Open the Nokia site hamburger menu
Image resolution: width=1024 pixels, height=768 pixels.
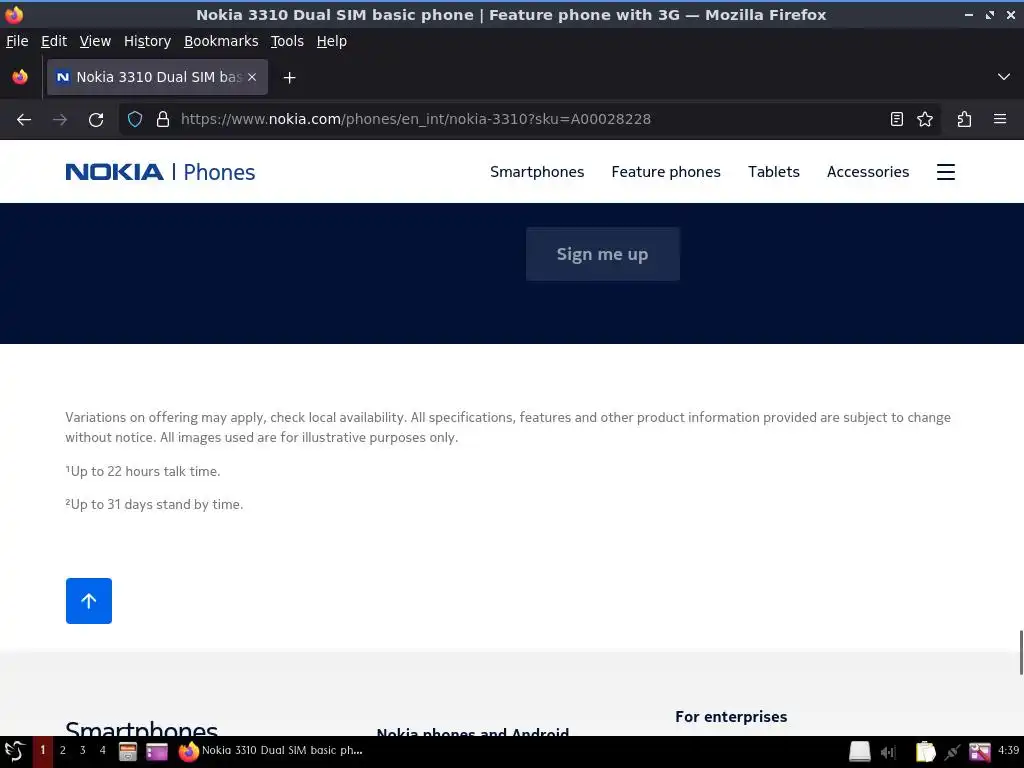point(946,172)
